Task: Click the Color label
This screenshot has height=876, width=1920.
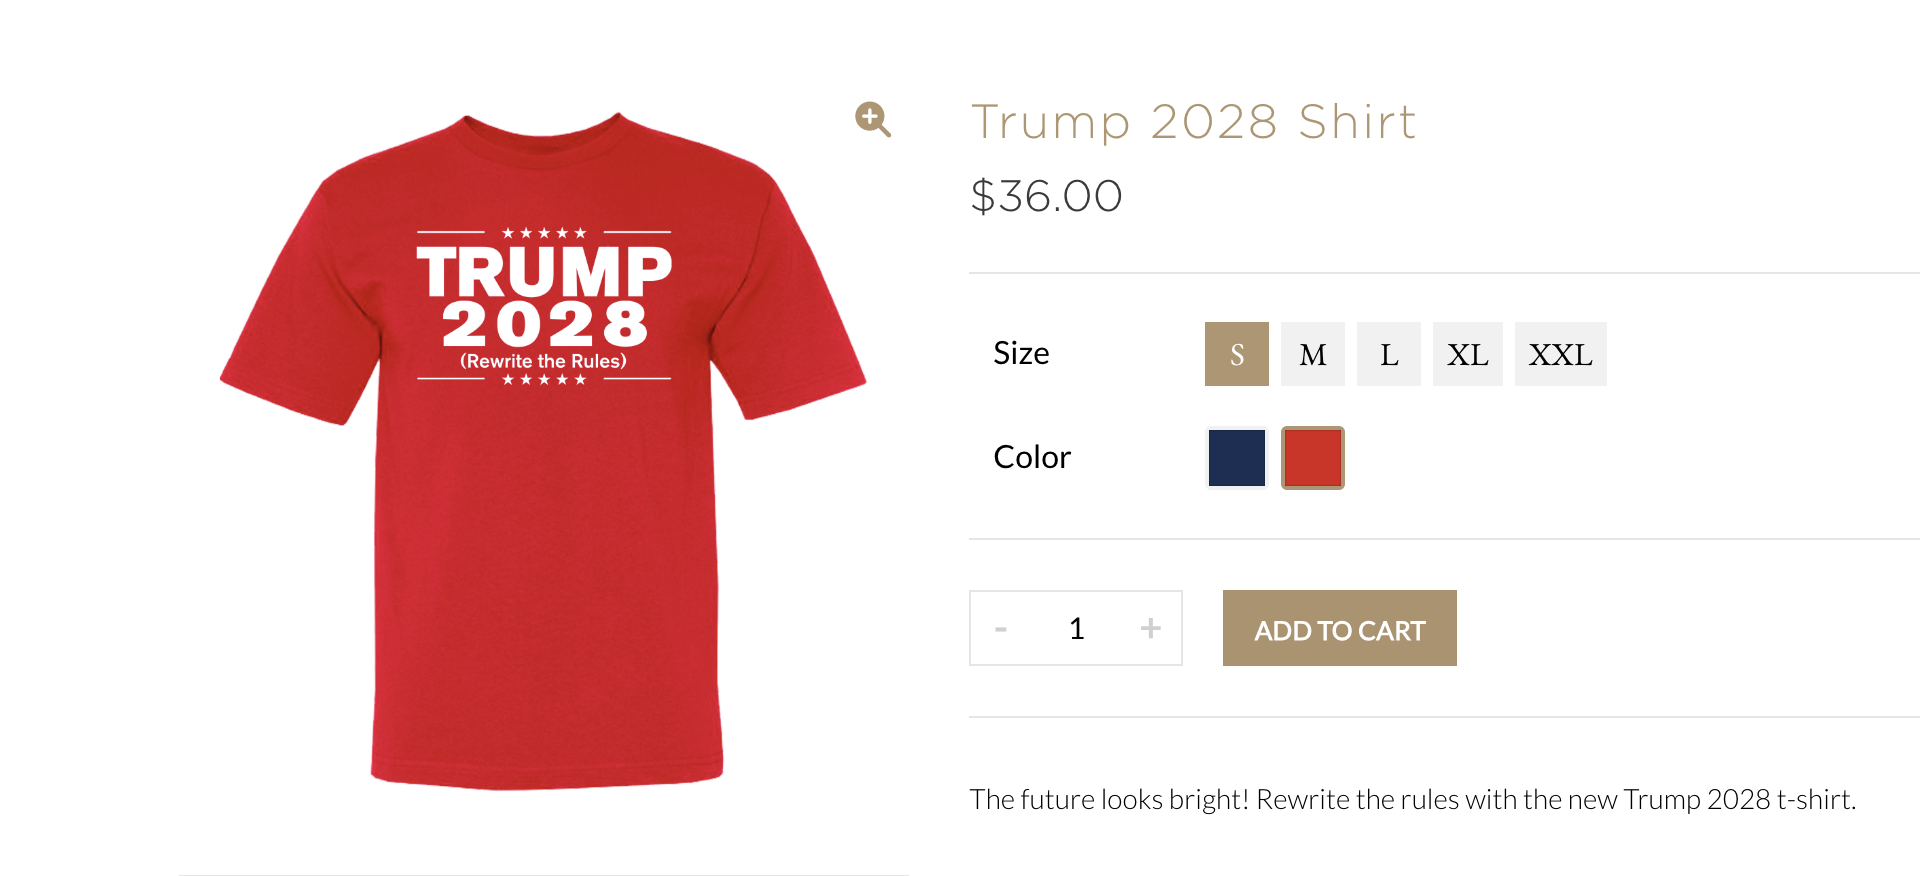Action: [1032, 457]
